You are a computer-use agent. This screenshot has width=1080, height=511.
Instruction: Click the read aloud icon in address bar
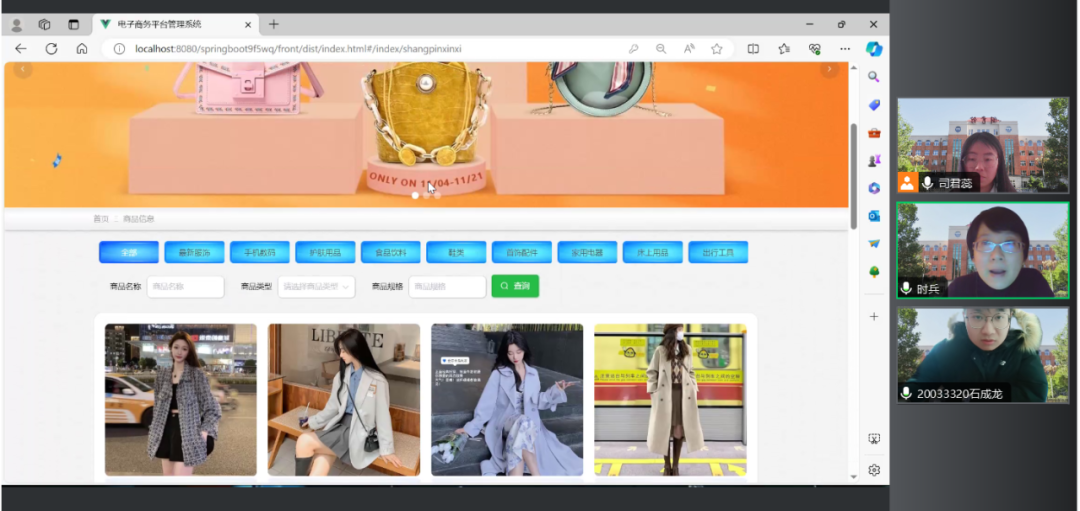[689, 48]
